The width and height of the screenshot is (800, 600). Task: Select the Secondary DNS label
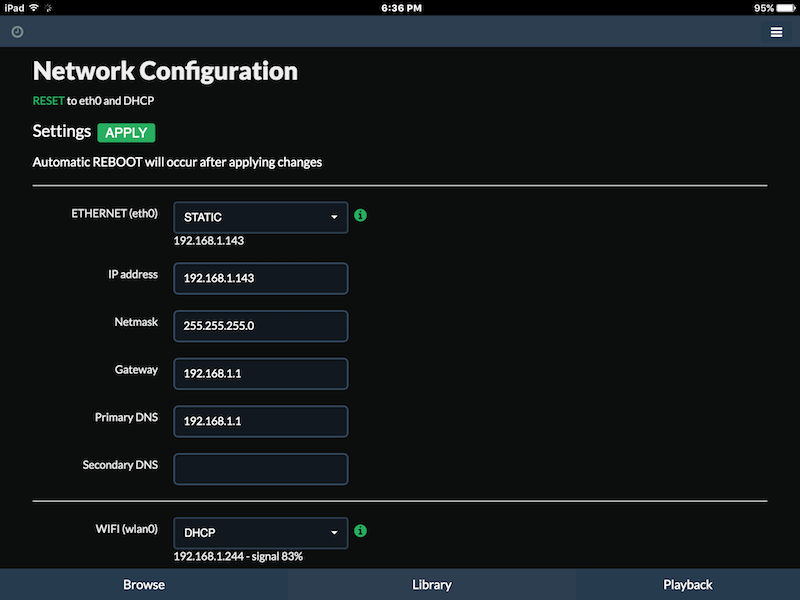(120, 465)
